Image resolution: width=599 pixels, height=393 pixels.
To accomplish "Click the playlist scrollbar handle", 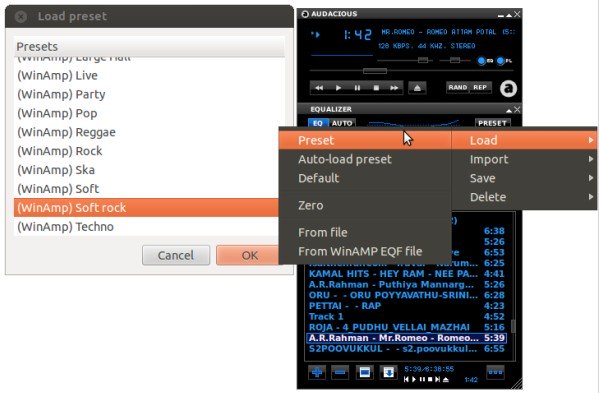I will tap(513, 326).
